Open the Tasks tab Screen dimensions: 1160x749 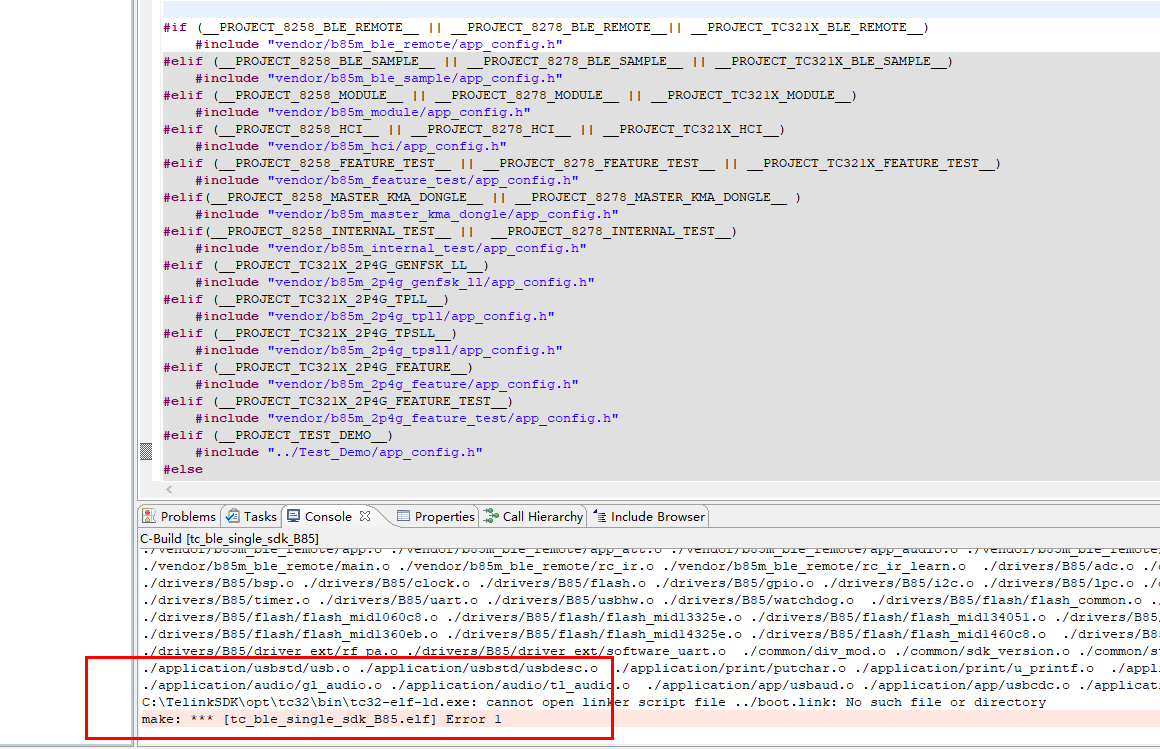(x=252, y=516)
